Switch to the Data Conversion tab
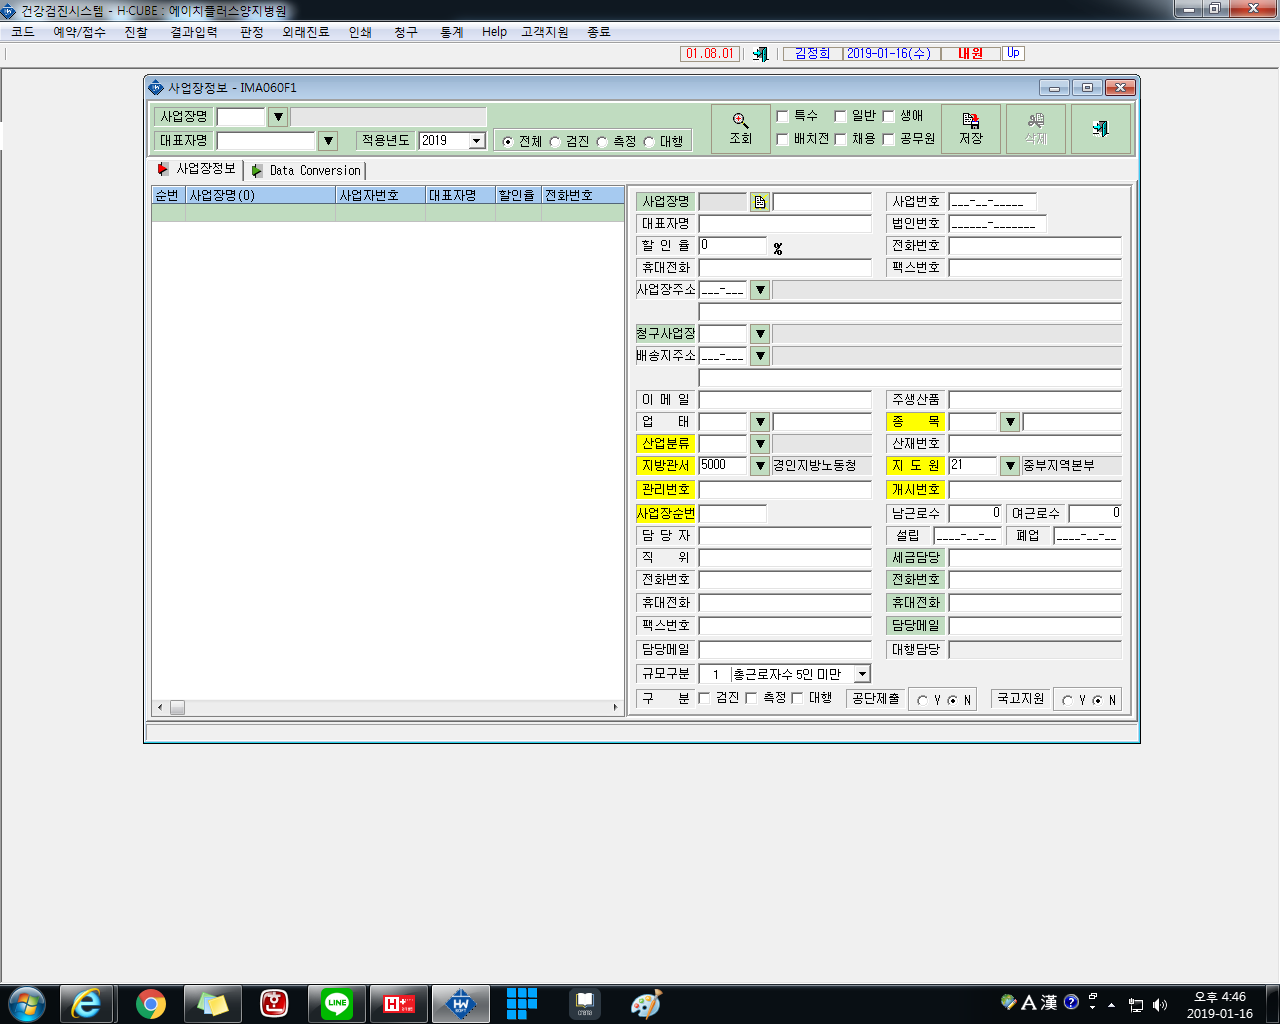This screenshot has height=1024, width=1280. tap(306, 171)
